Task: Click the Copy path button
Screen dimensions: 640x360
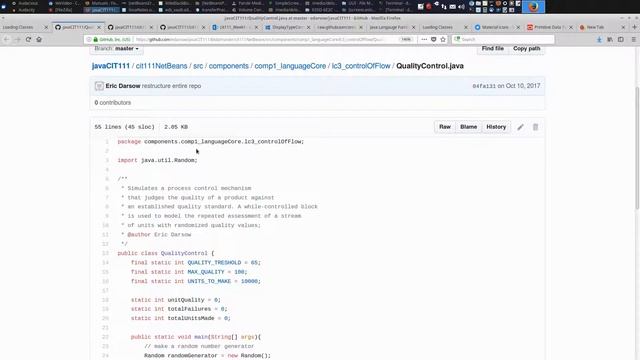Action: (527, 49)
